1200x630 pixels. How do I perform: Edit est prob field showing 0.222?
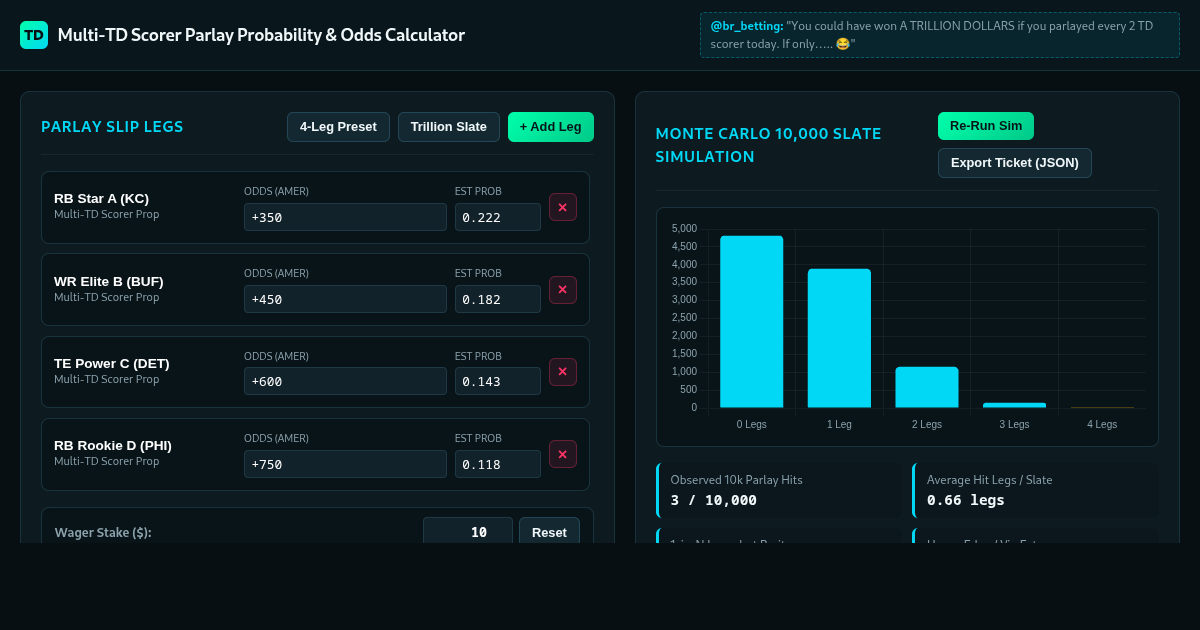click(498, 217)
